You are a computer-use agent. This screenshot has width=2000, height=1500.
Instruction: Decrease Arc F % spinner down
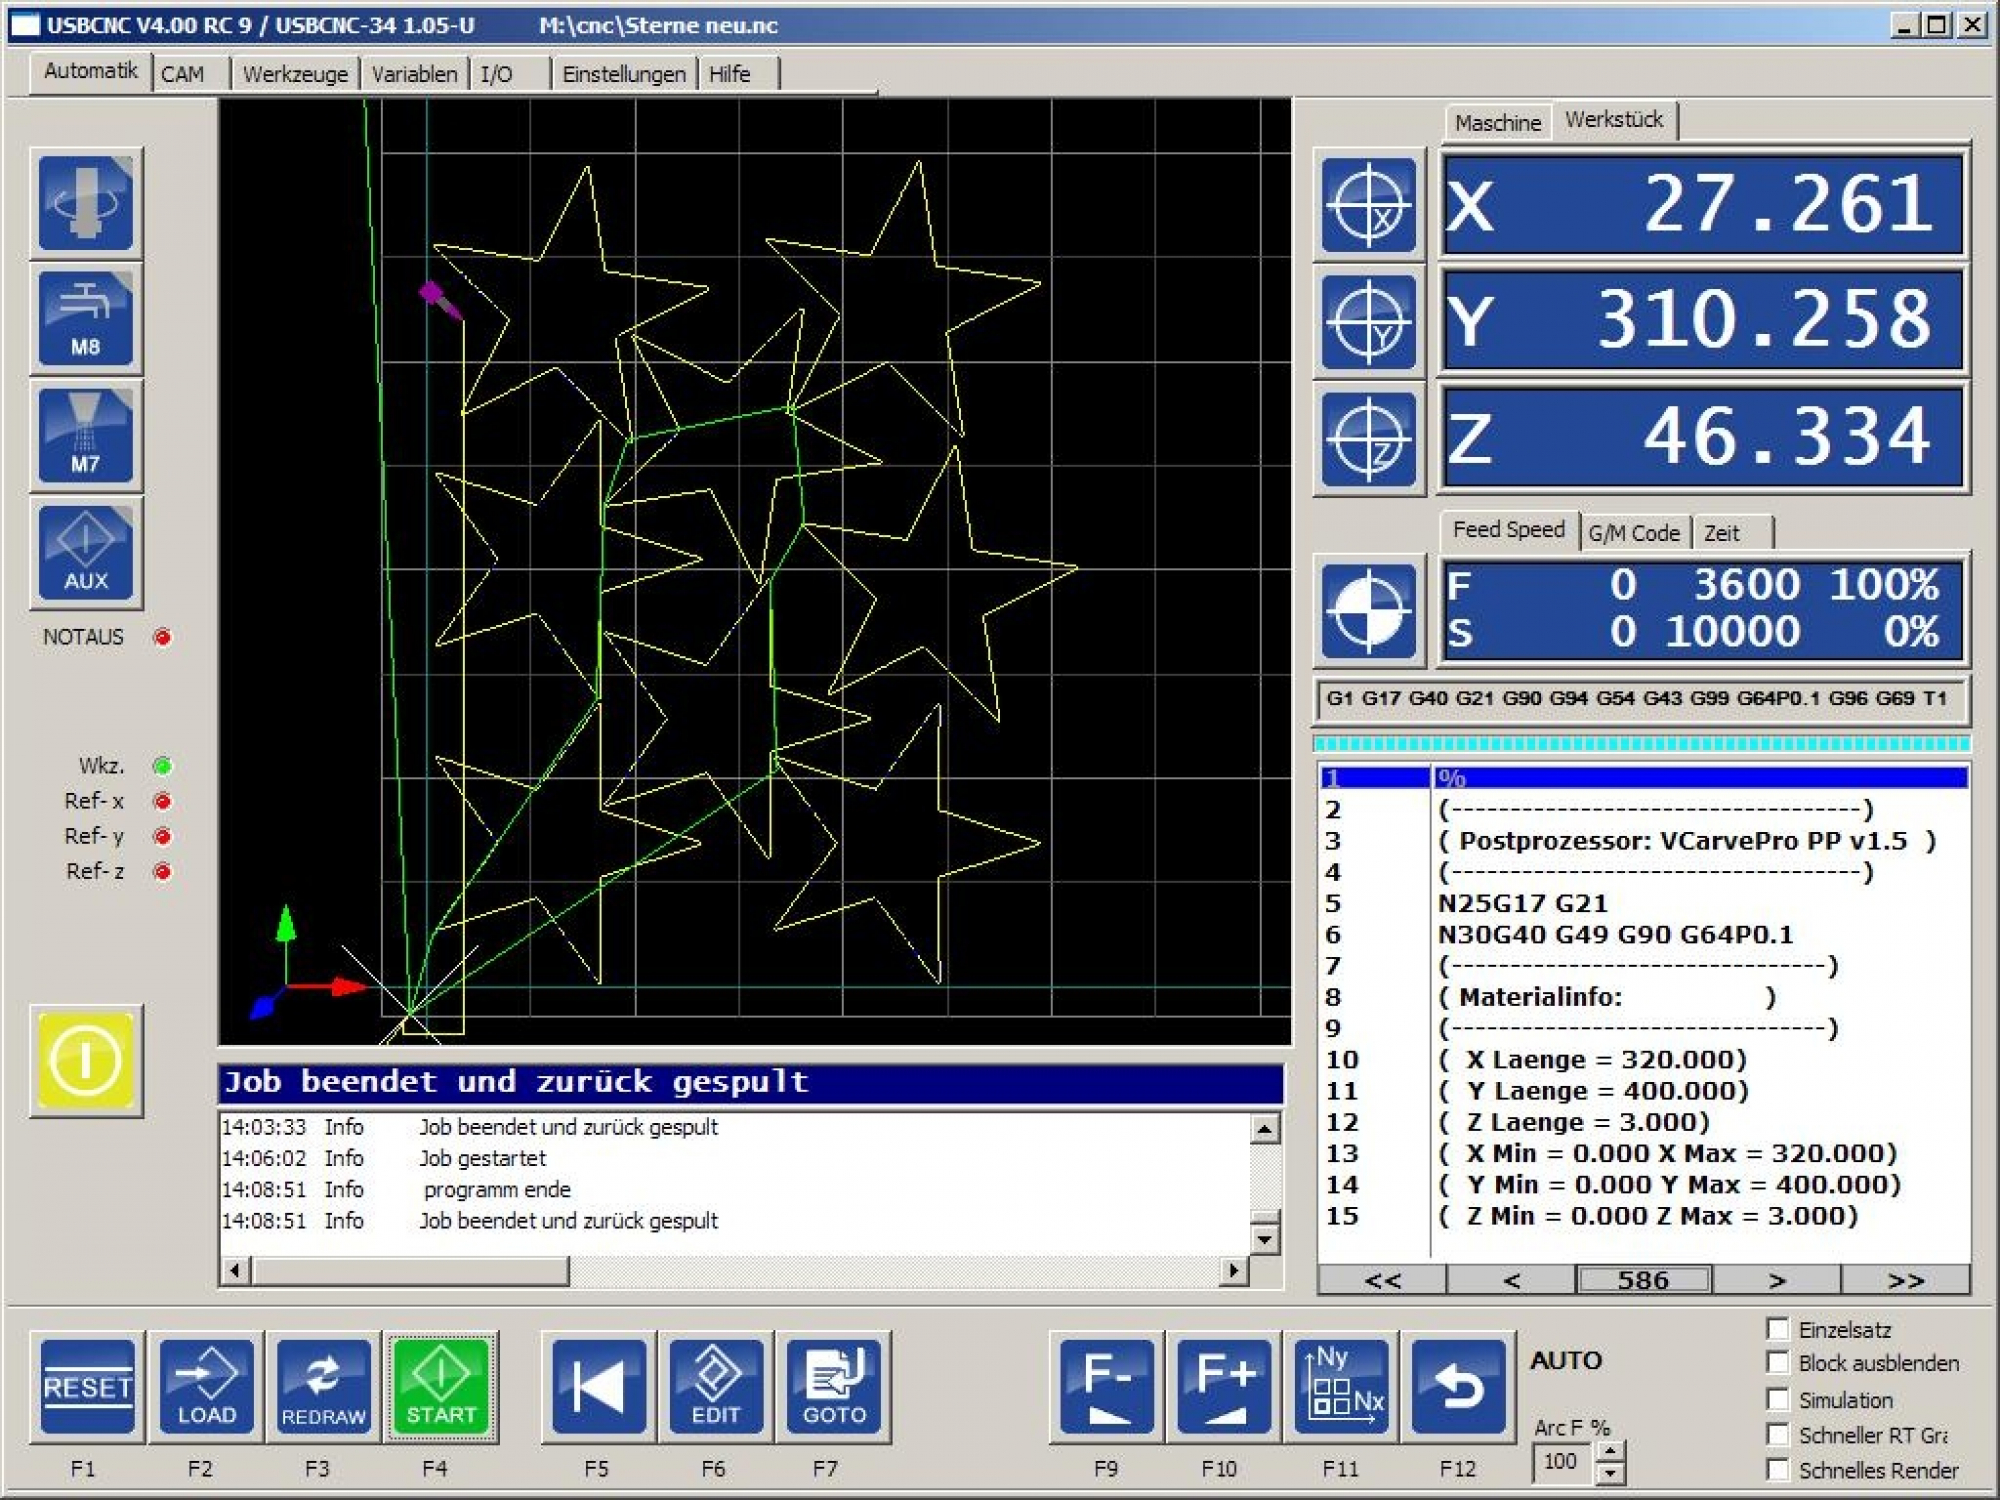tap(1609, 1473)
